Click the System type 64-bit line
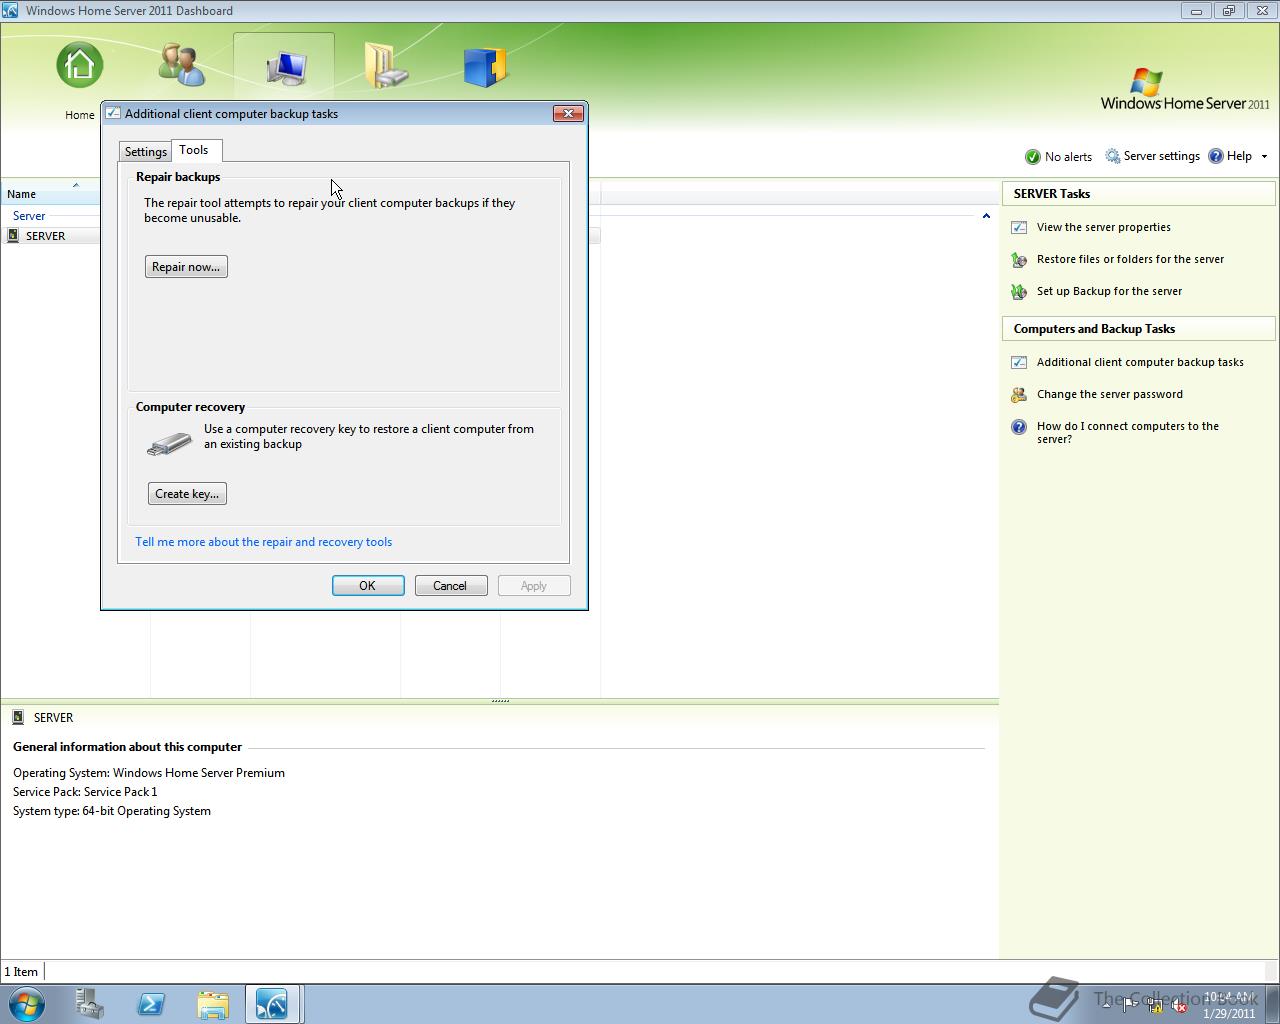This screenshot has width=1280, height=1024. 112,811
